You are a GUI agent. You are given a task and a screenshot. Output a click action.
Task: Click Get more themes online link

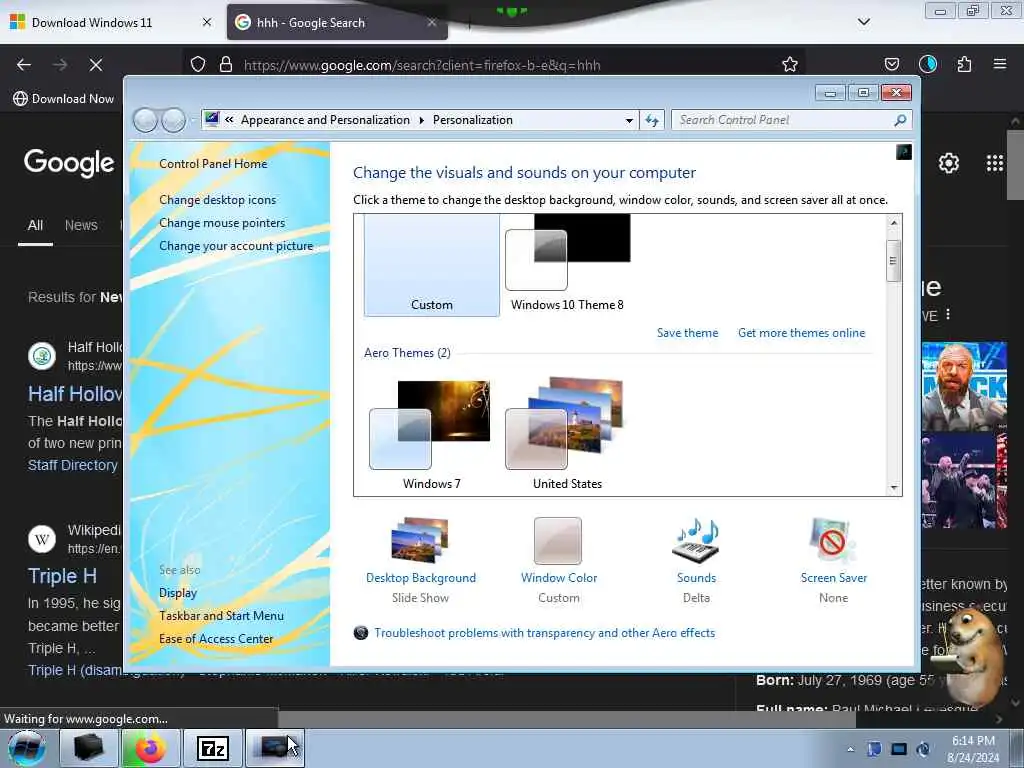pyautogui.click(x=801, y=333)
